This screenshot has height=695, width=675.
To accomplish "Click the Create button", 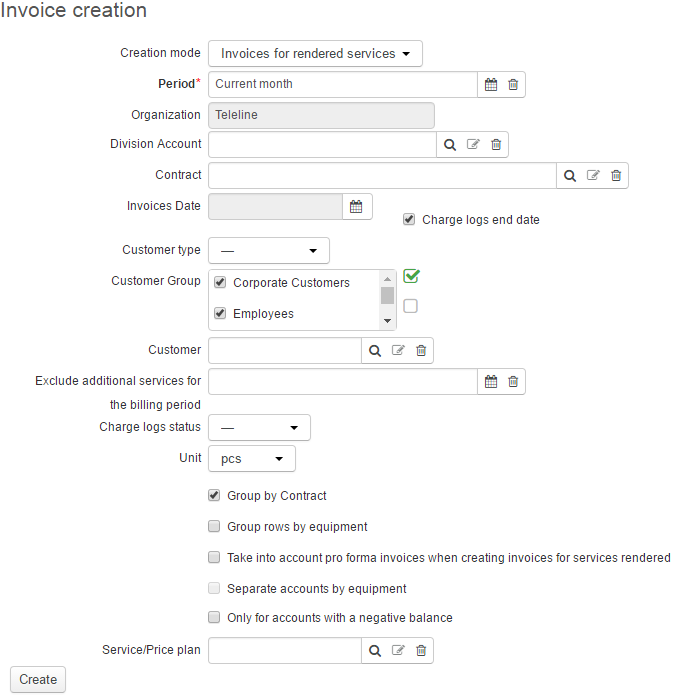I will tap(38, 679).
